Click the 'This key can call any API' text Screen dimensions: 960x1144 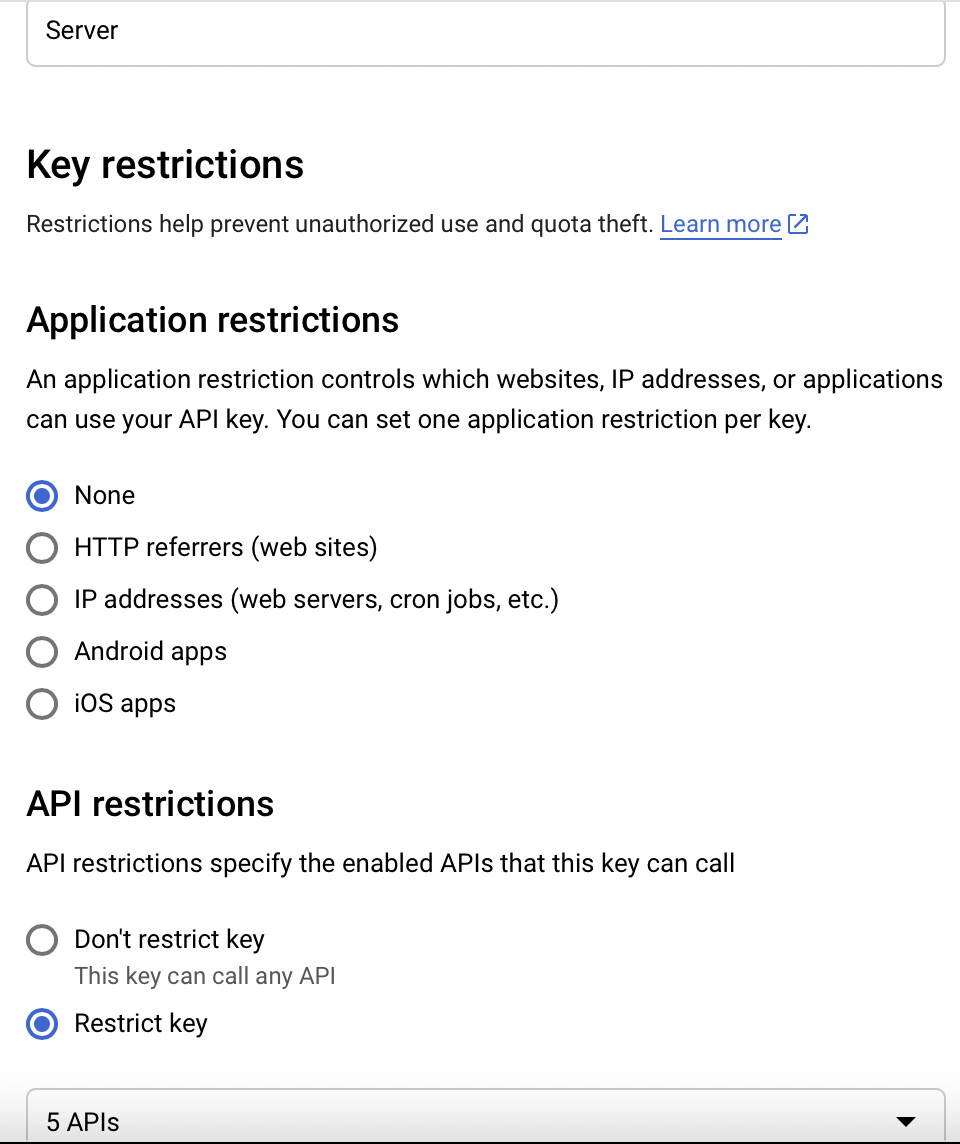205,975
